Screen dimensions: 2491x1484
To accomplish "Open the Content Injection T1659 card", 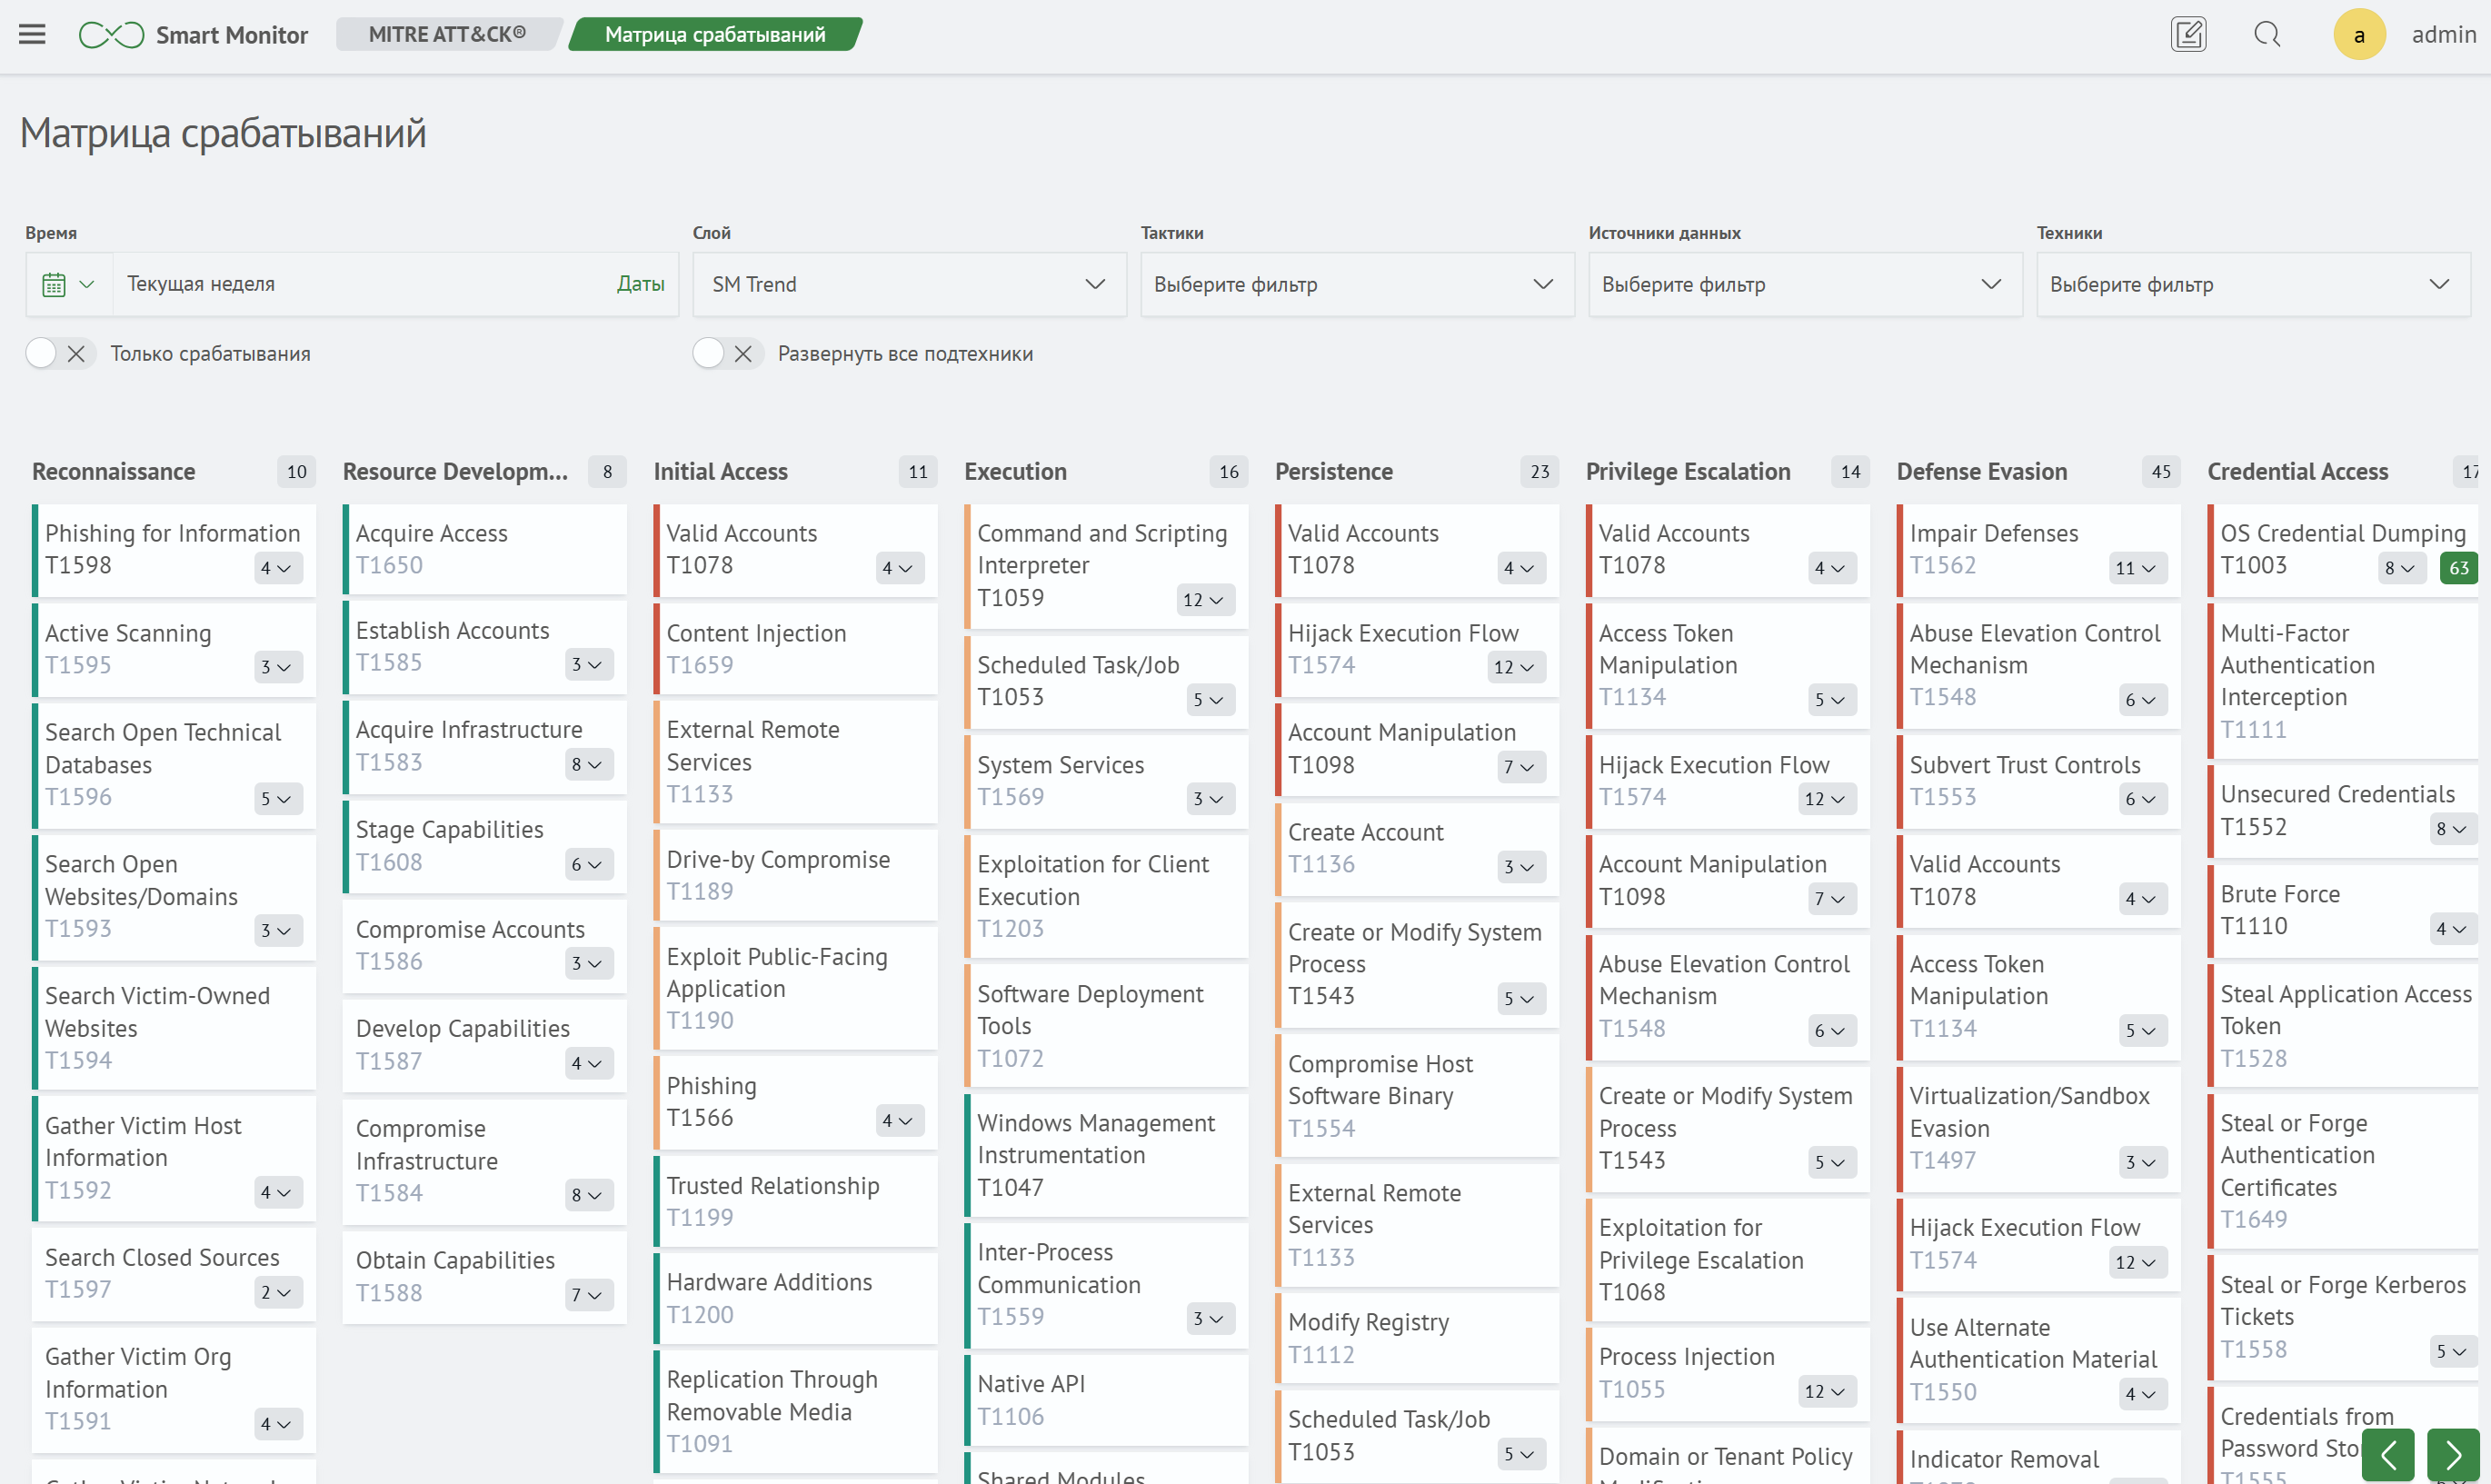I will tap(796, 648).
